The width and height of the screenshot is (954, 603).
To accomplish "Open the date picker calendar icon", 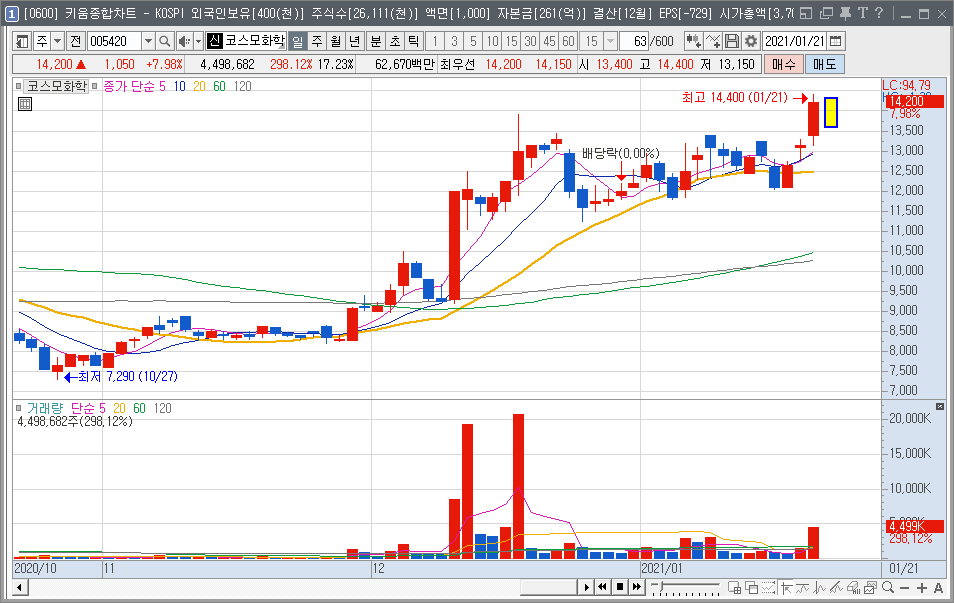I will click(x=836, y=41).
